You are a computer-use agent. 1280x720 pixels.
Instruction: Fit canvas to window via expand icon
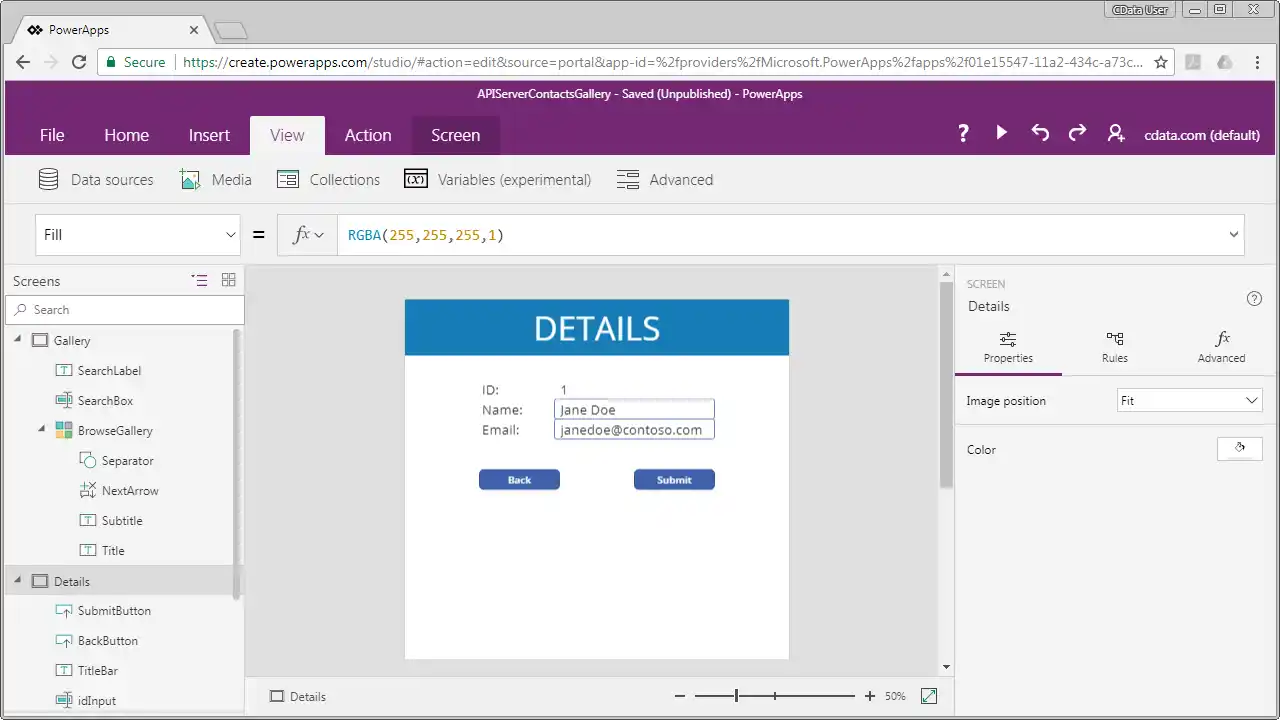click(x=928, y=695)
